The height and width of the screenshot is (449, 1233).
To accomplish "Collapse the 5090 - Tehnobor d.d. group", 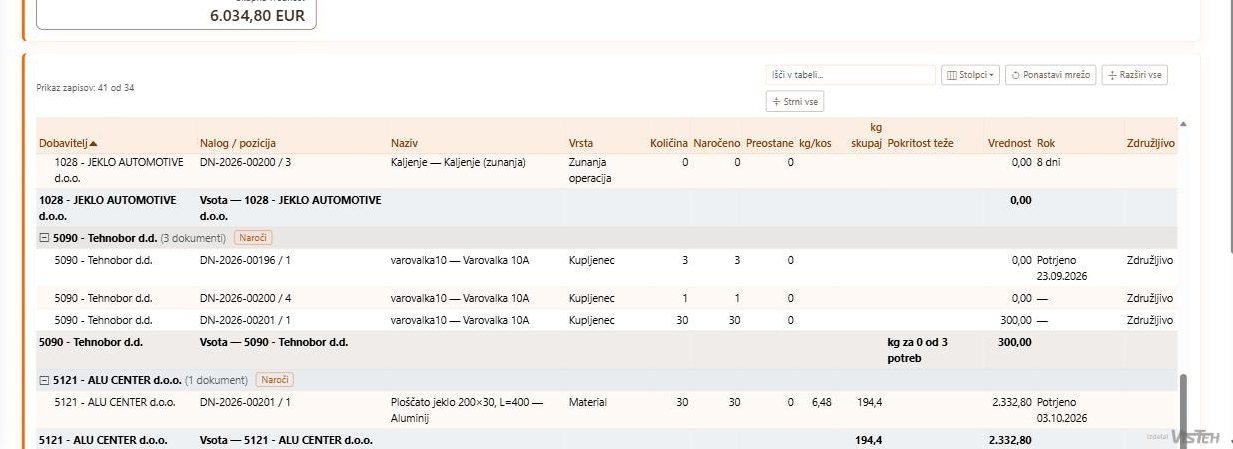I will click(44, 238).
